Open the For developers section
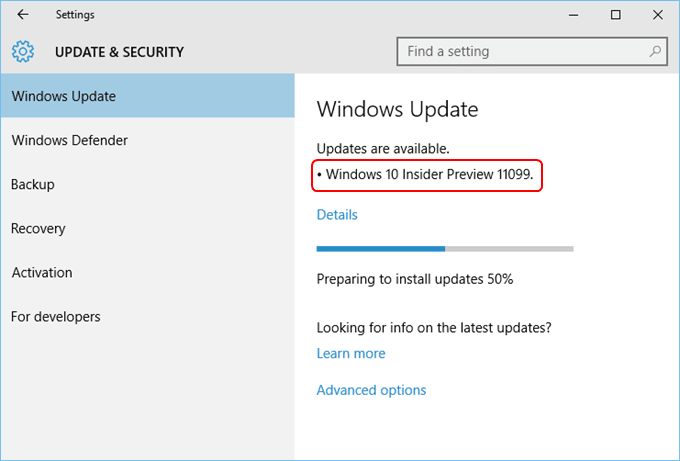This screenshot has width=680, height=461. pos(147,317)
